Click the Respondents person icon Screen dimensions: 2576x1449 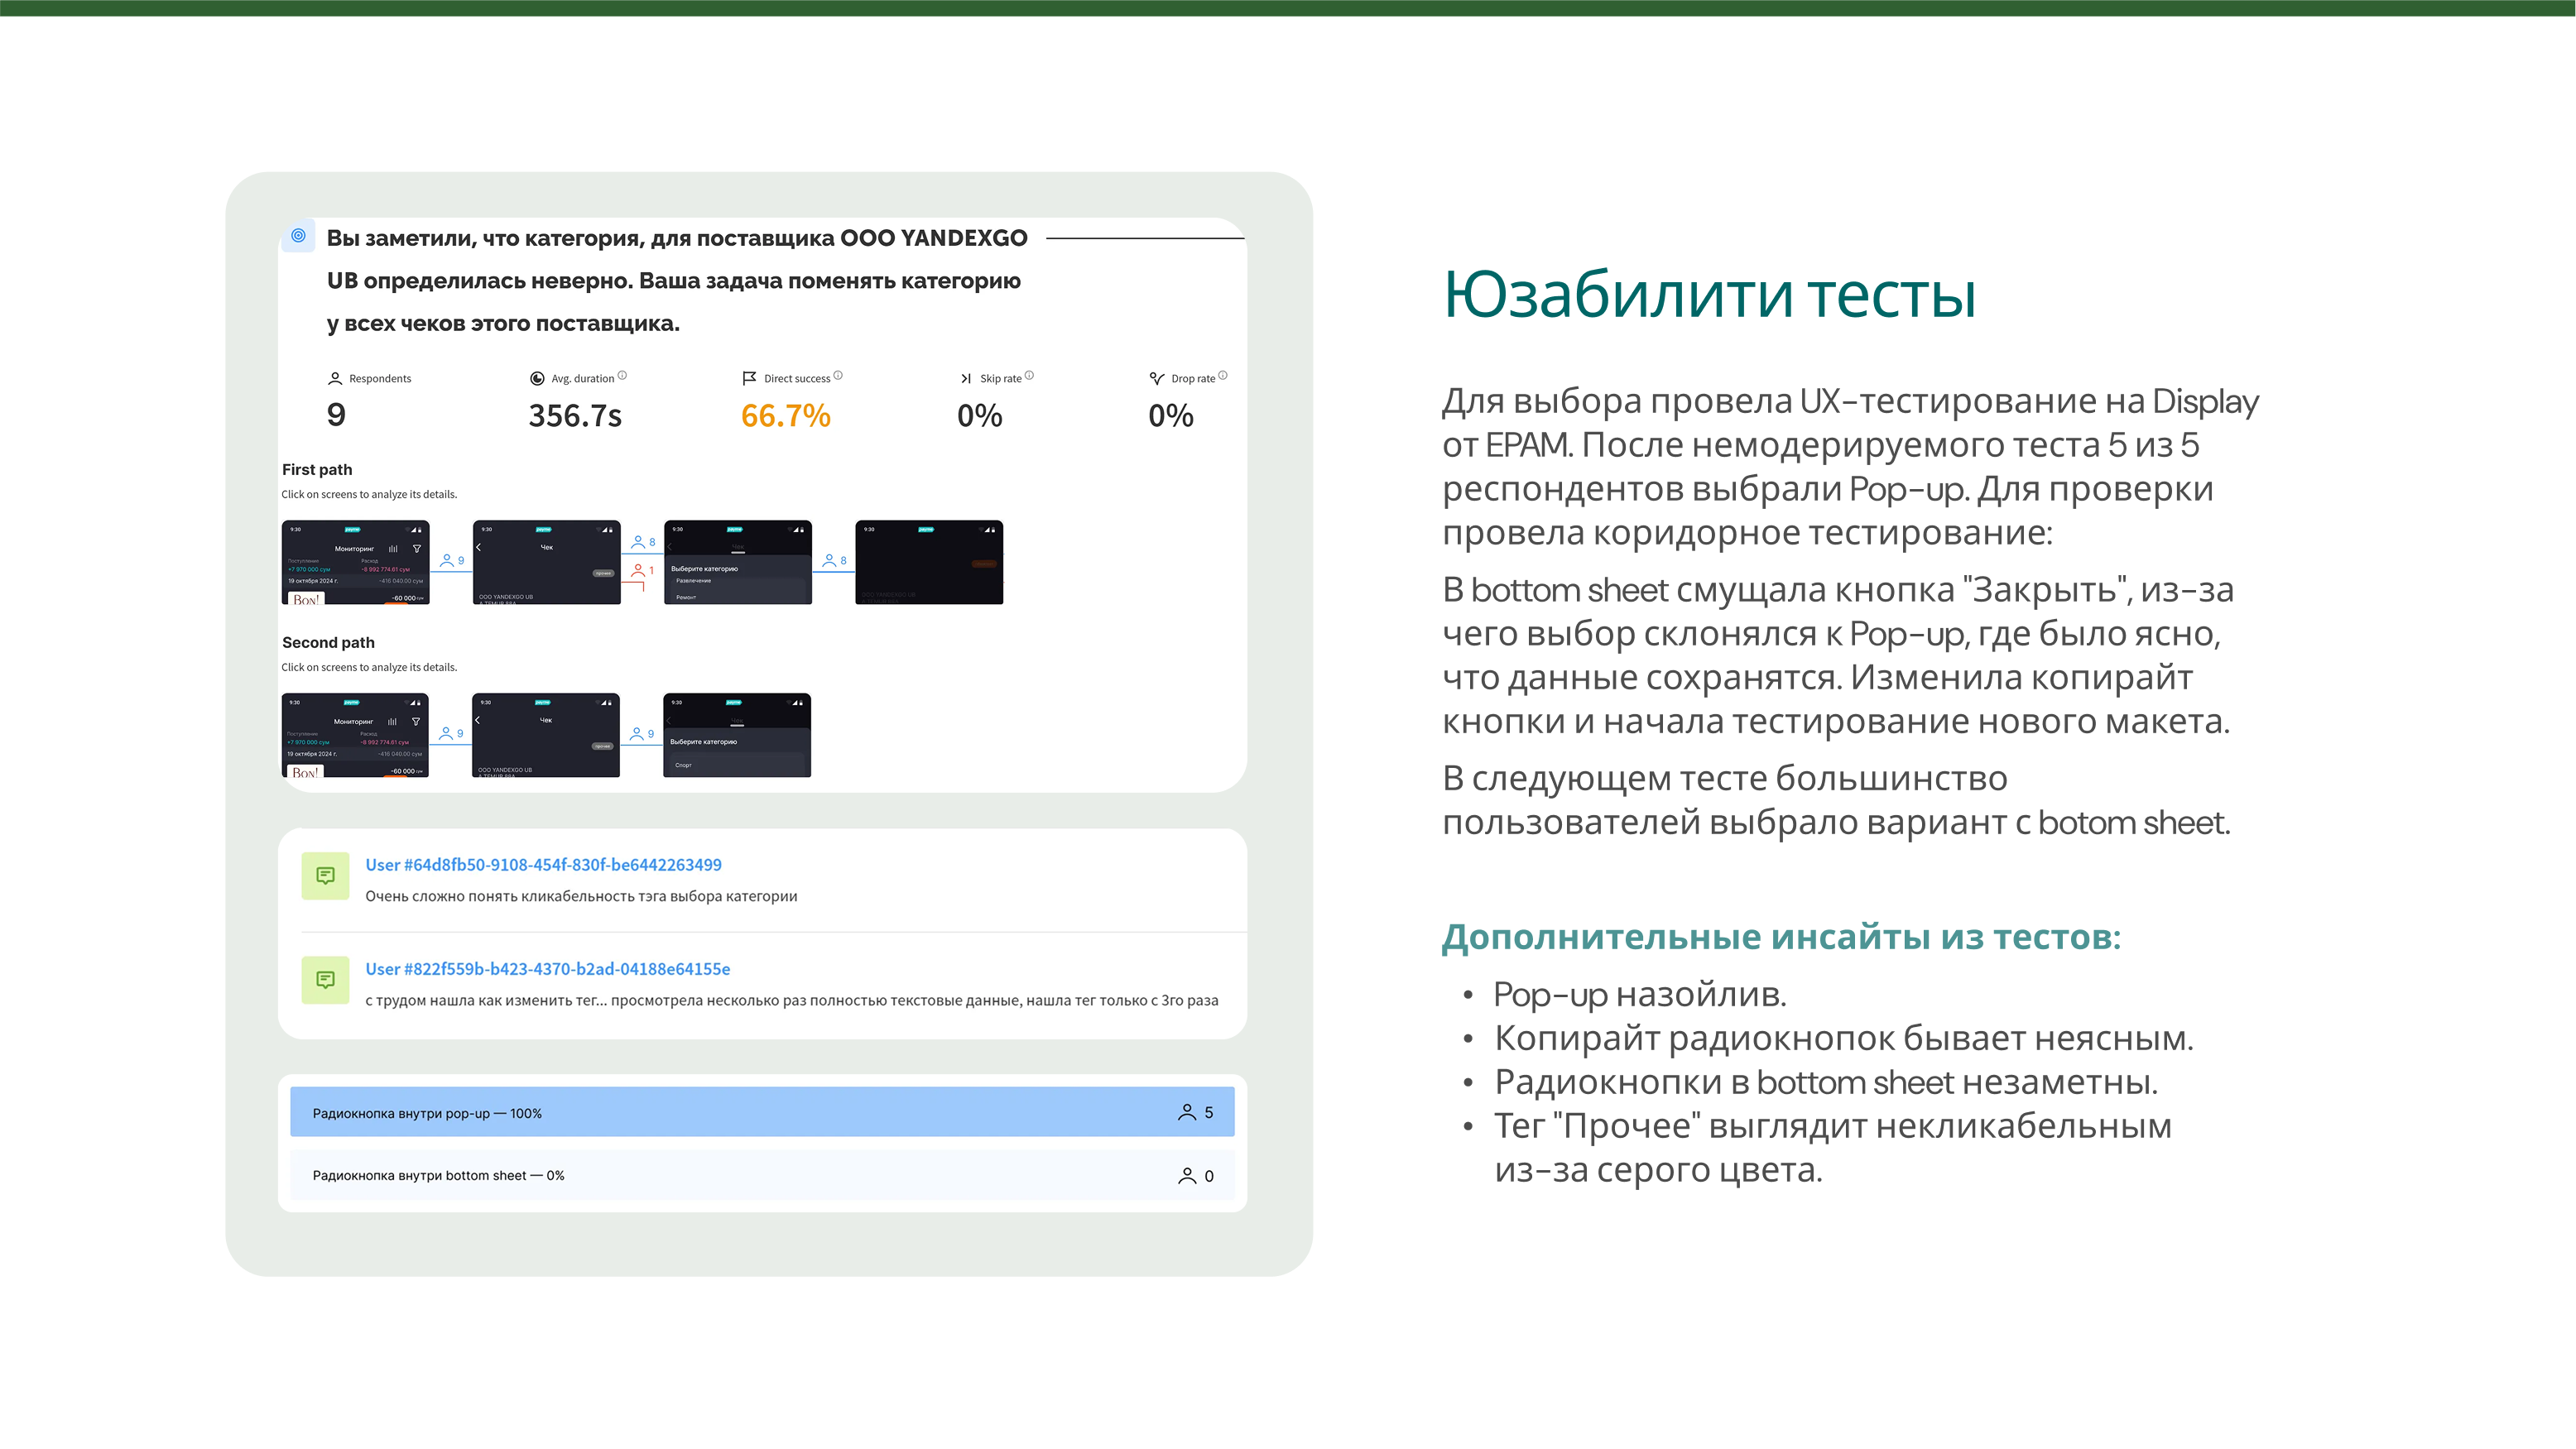click(x=335, y=379)
